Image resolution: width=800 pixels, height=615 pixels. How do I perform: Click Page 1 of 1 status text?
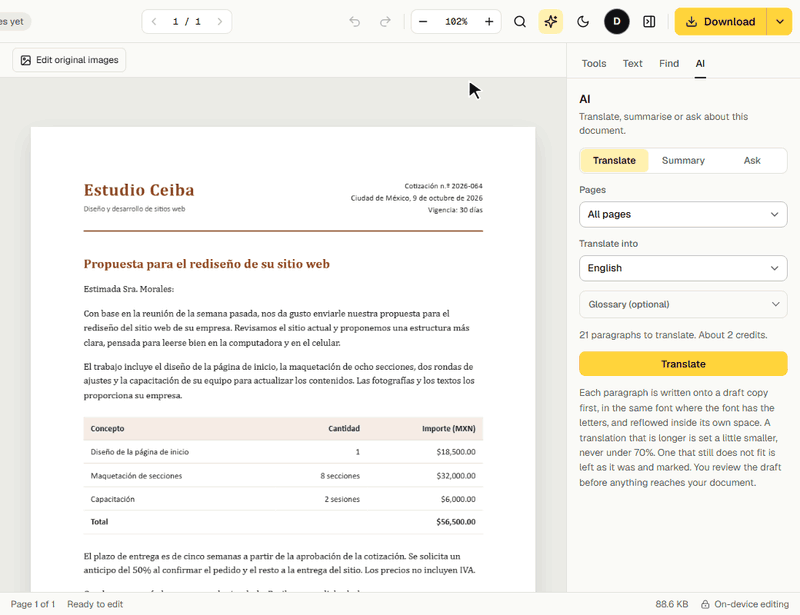pos(33,604)
